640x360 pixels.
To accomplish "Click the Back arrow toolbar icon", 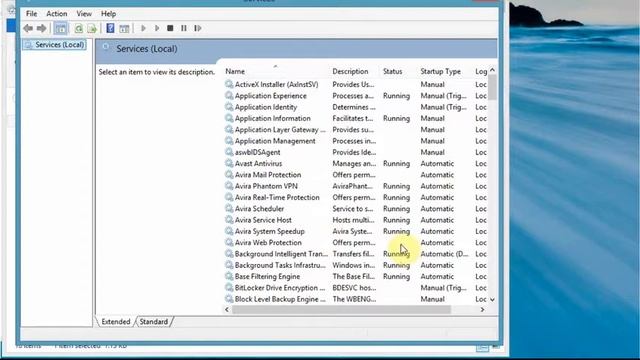I will 28,28.
